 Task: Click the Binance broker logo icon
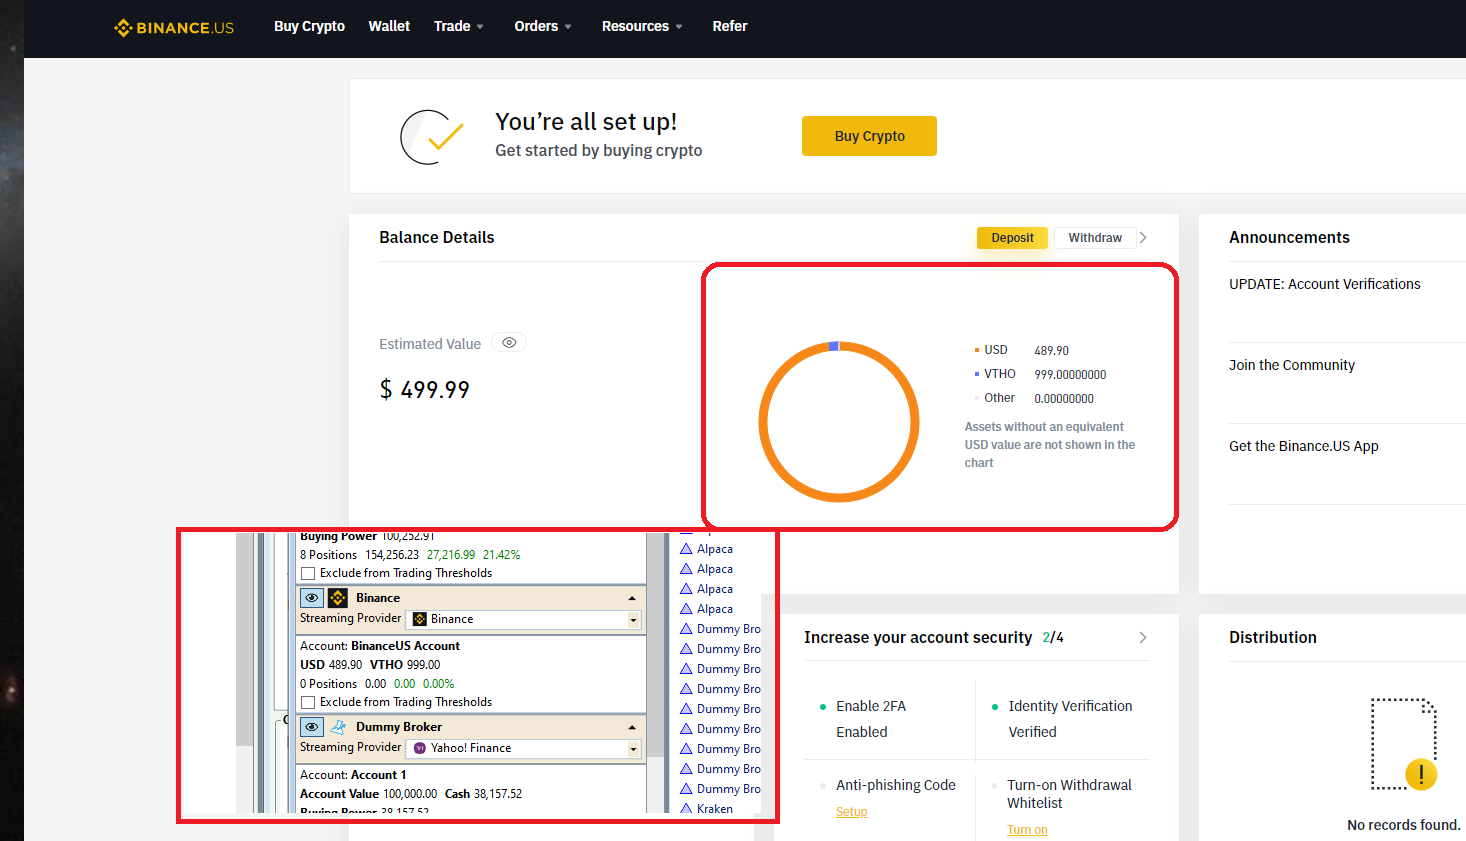point(338,598)
